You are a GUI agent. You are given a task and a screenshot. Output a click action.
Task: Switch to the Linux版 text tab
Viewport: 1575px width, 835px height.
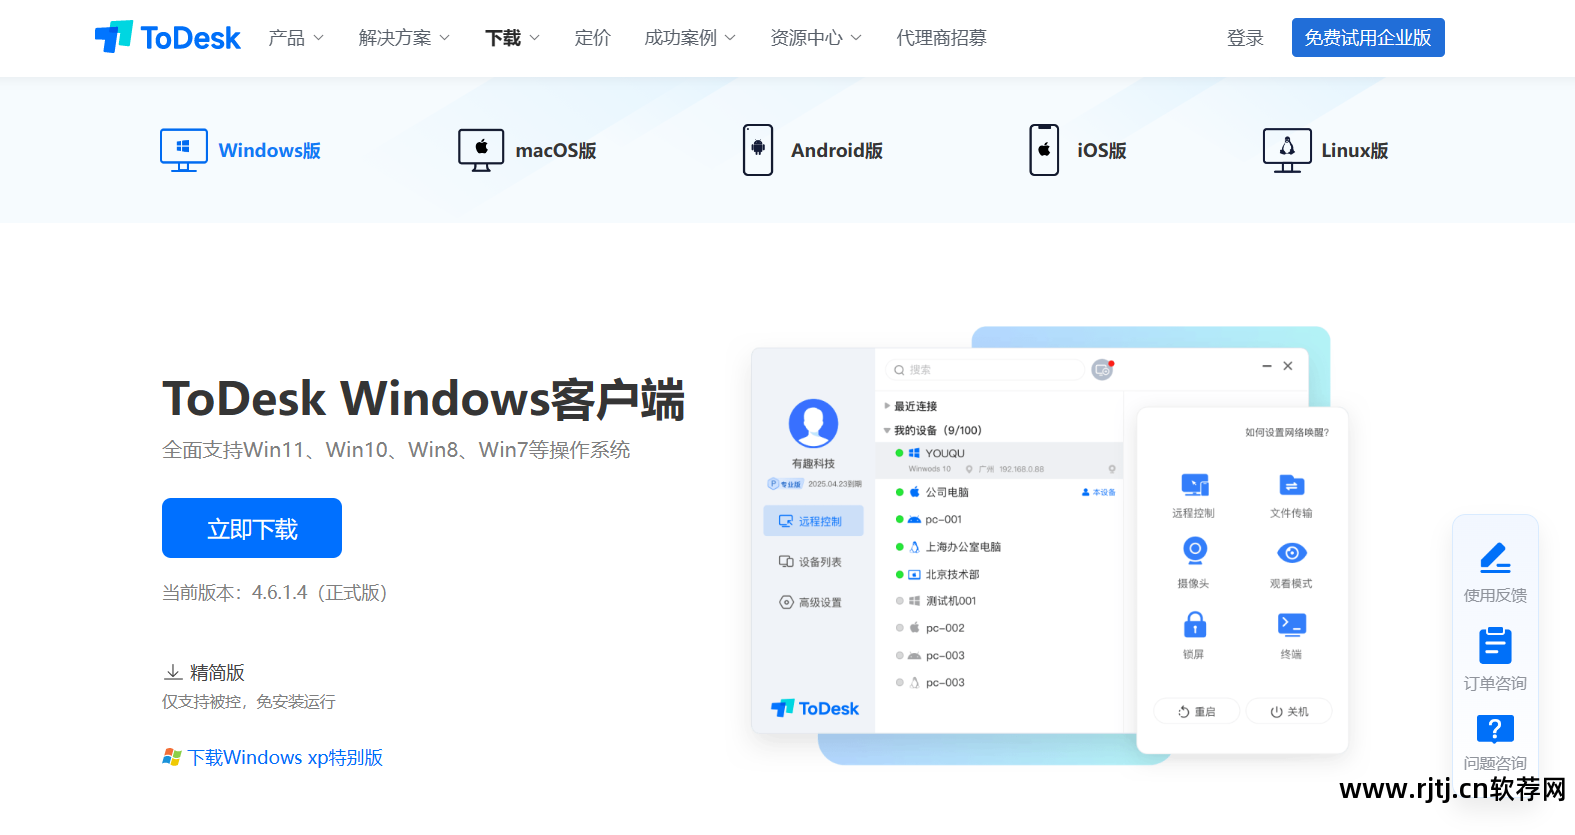tap(1355, 150)
